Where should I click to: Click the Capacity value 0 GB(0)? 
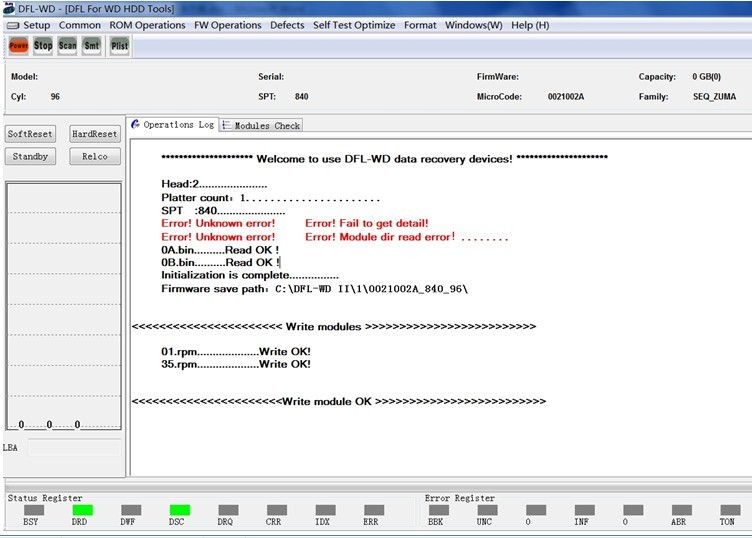pyautogui.click(x=706, y=77)
